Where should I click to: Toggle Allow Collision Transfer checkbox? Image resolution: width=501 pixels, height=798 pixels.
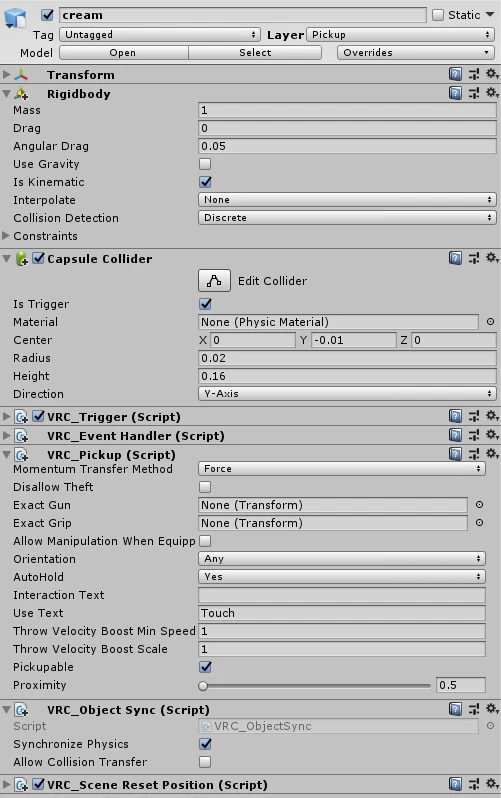tap(205, 762)
